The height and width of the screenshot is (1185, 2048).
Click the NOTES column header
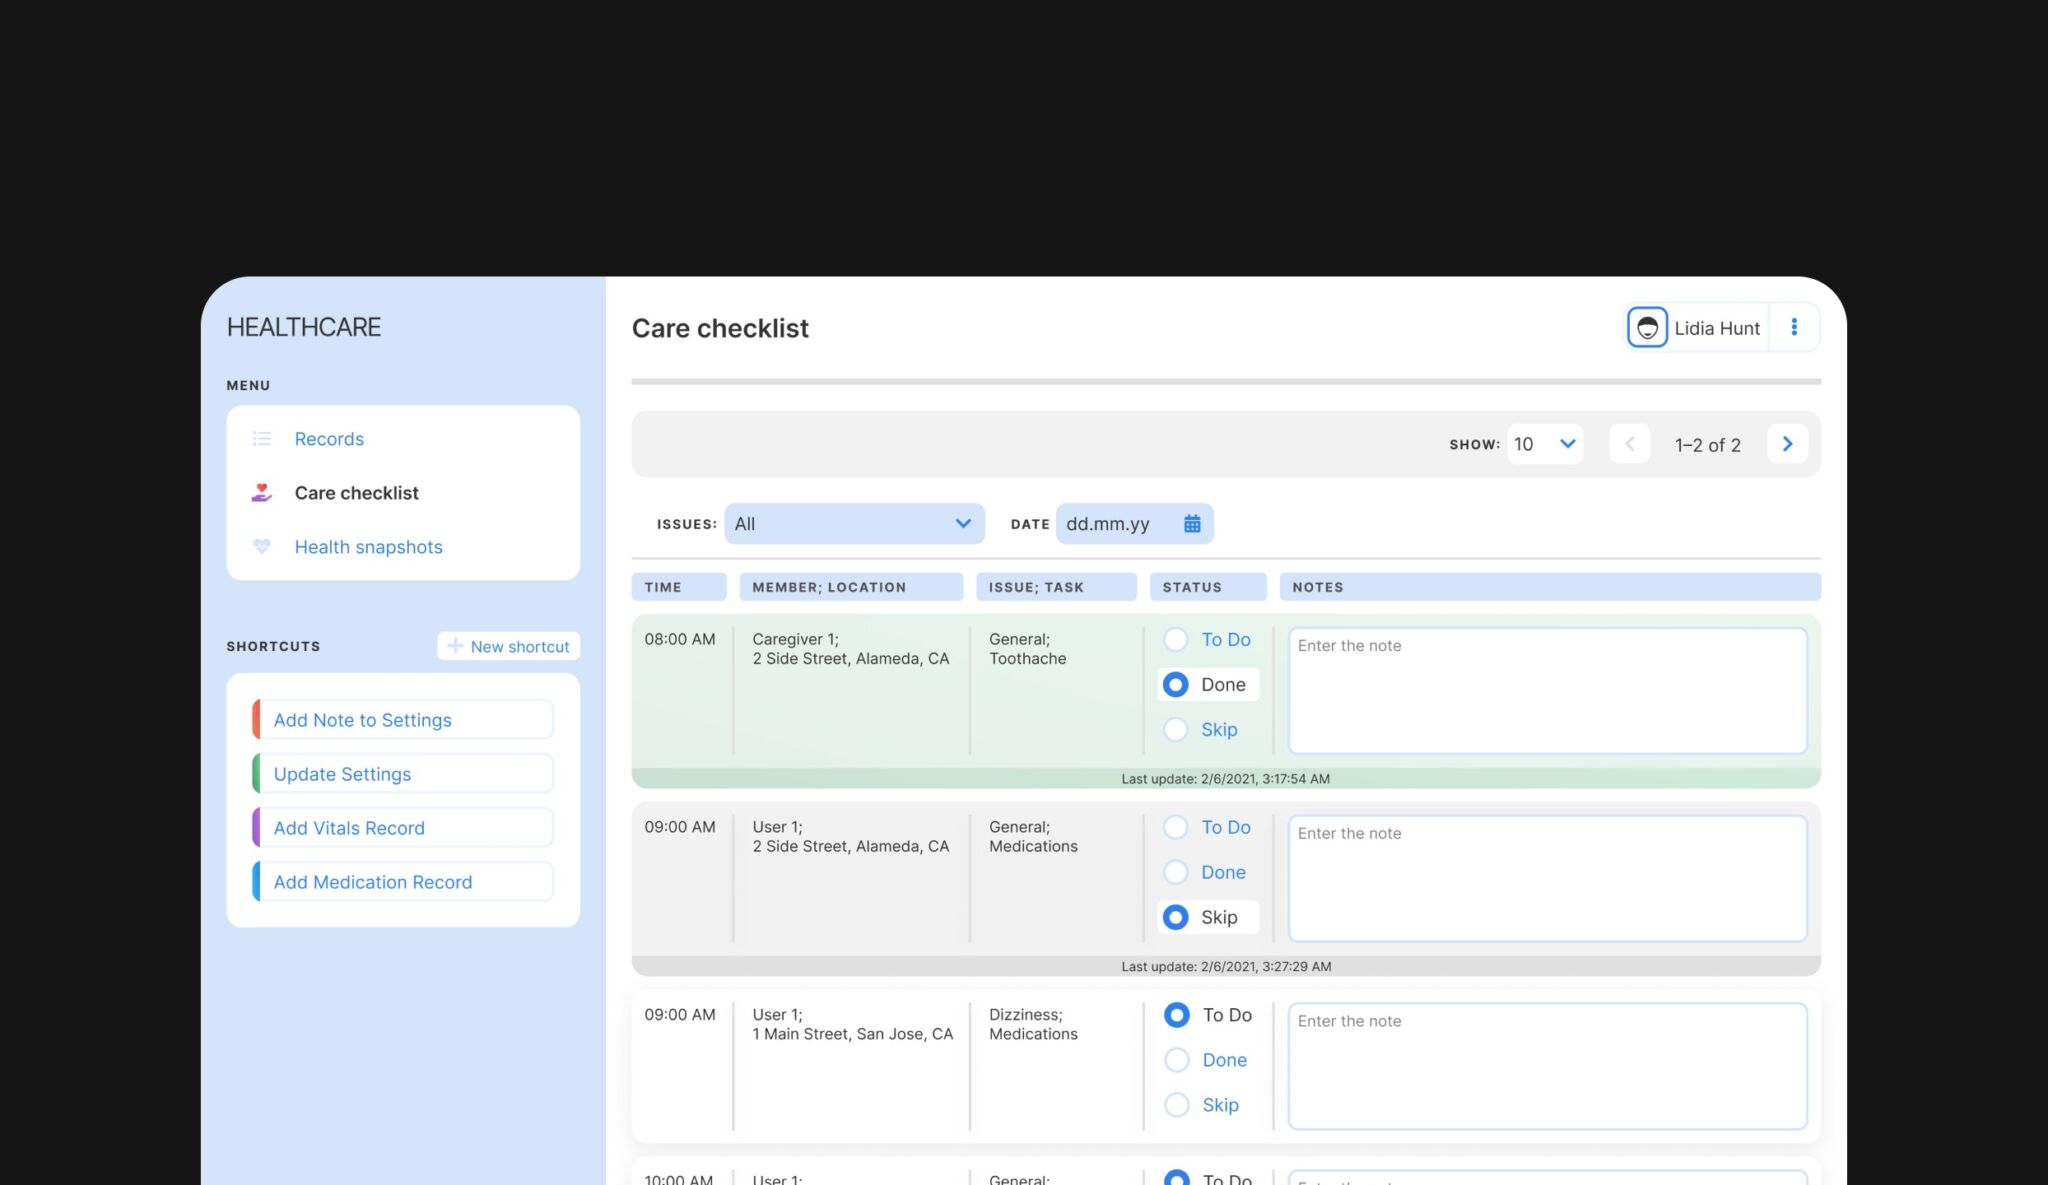click(x=1550, y=587)
